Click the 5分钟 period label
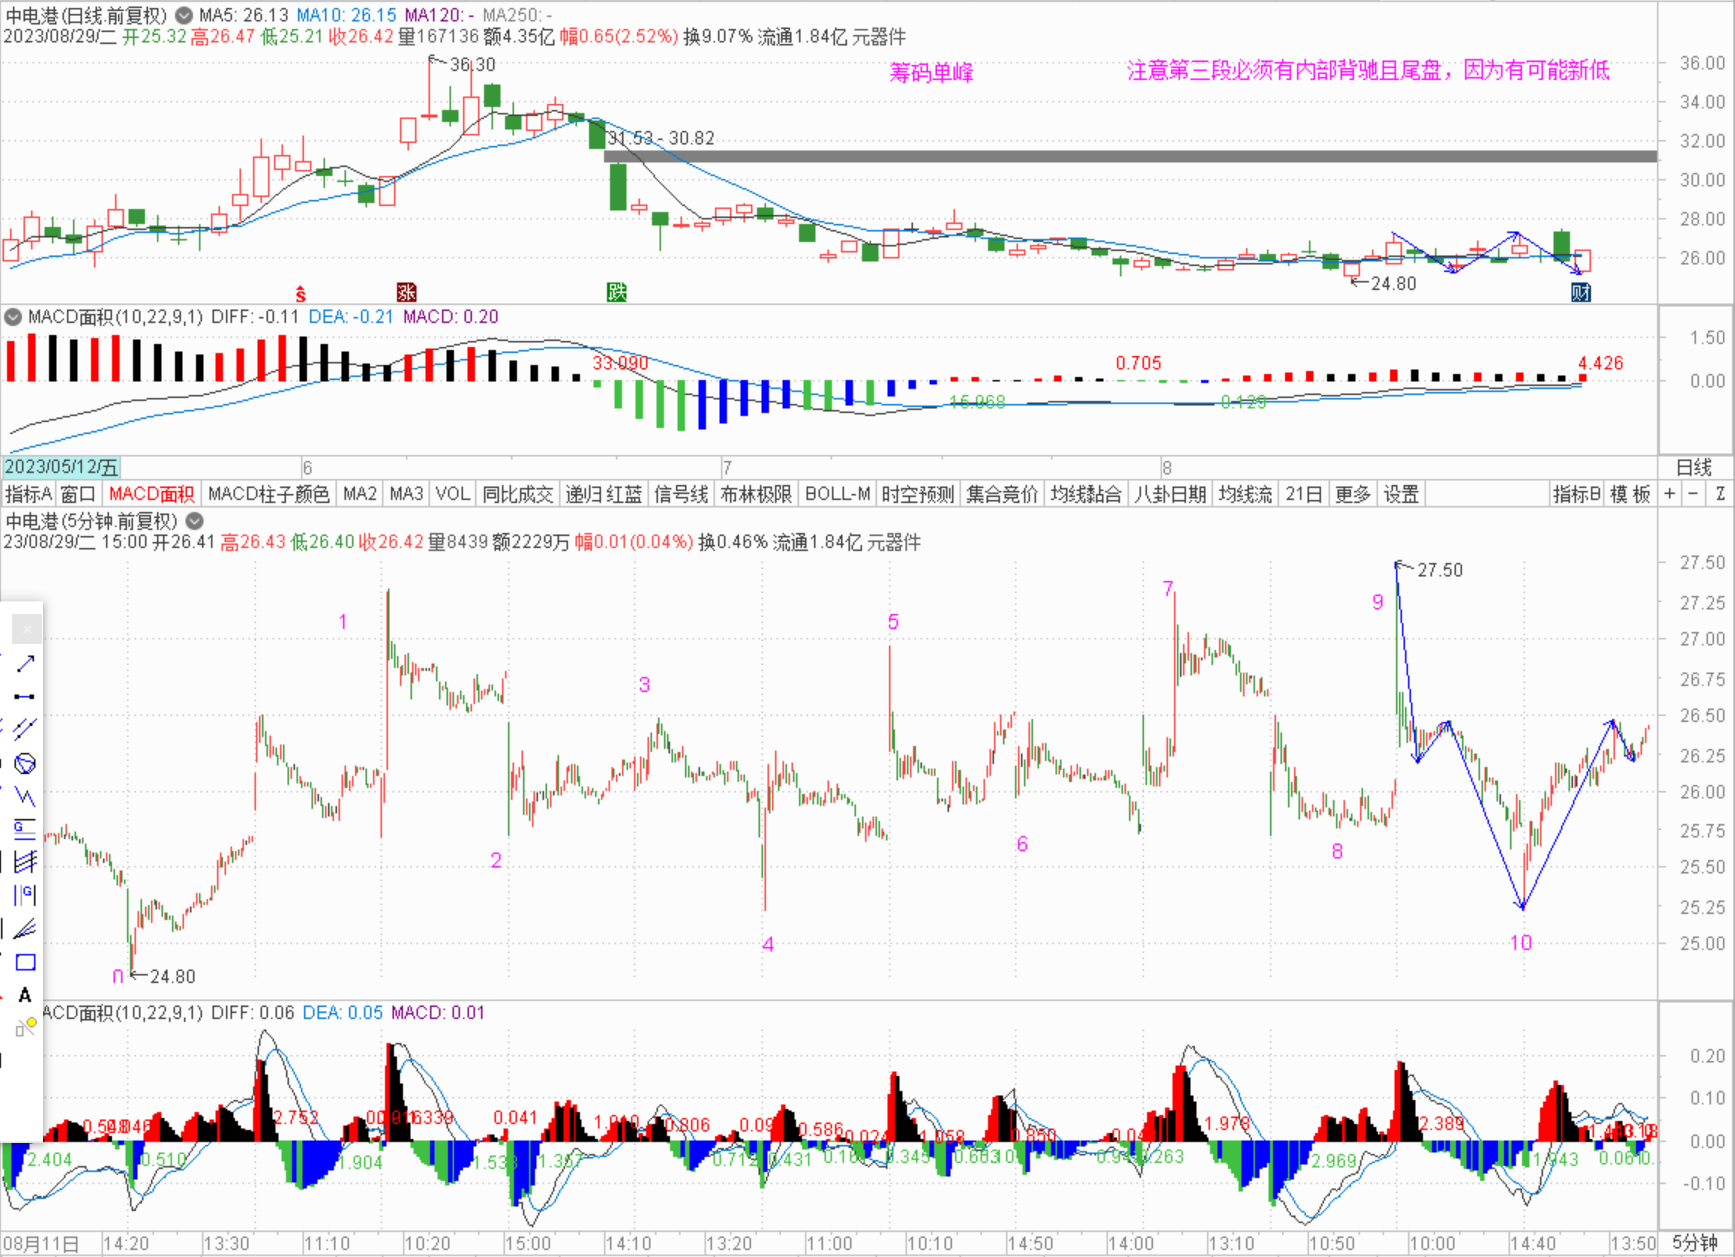 (1694, 1243)
